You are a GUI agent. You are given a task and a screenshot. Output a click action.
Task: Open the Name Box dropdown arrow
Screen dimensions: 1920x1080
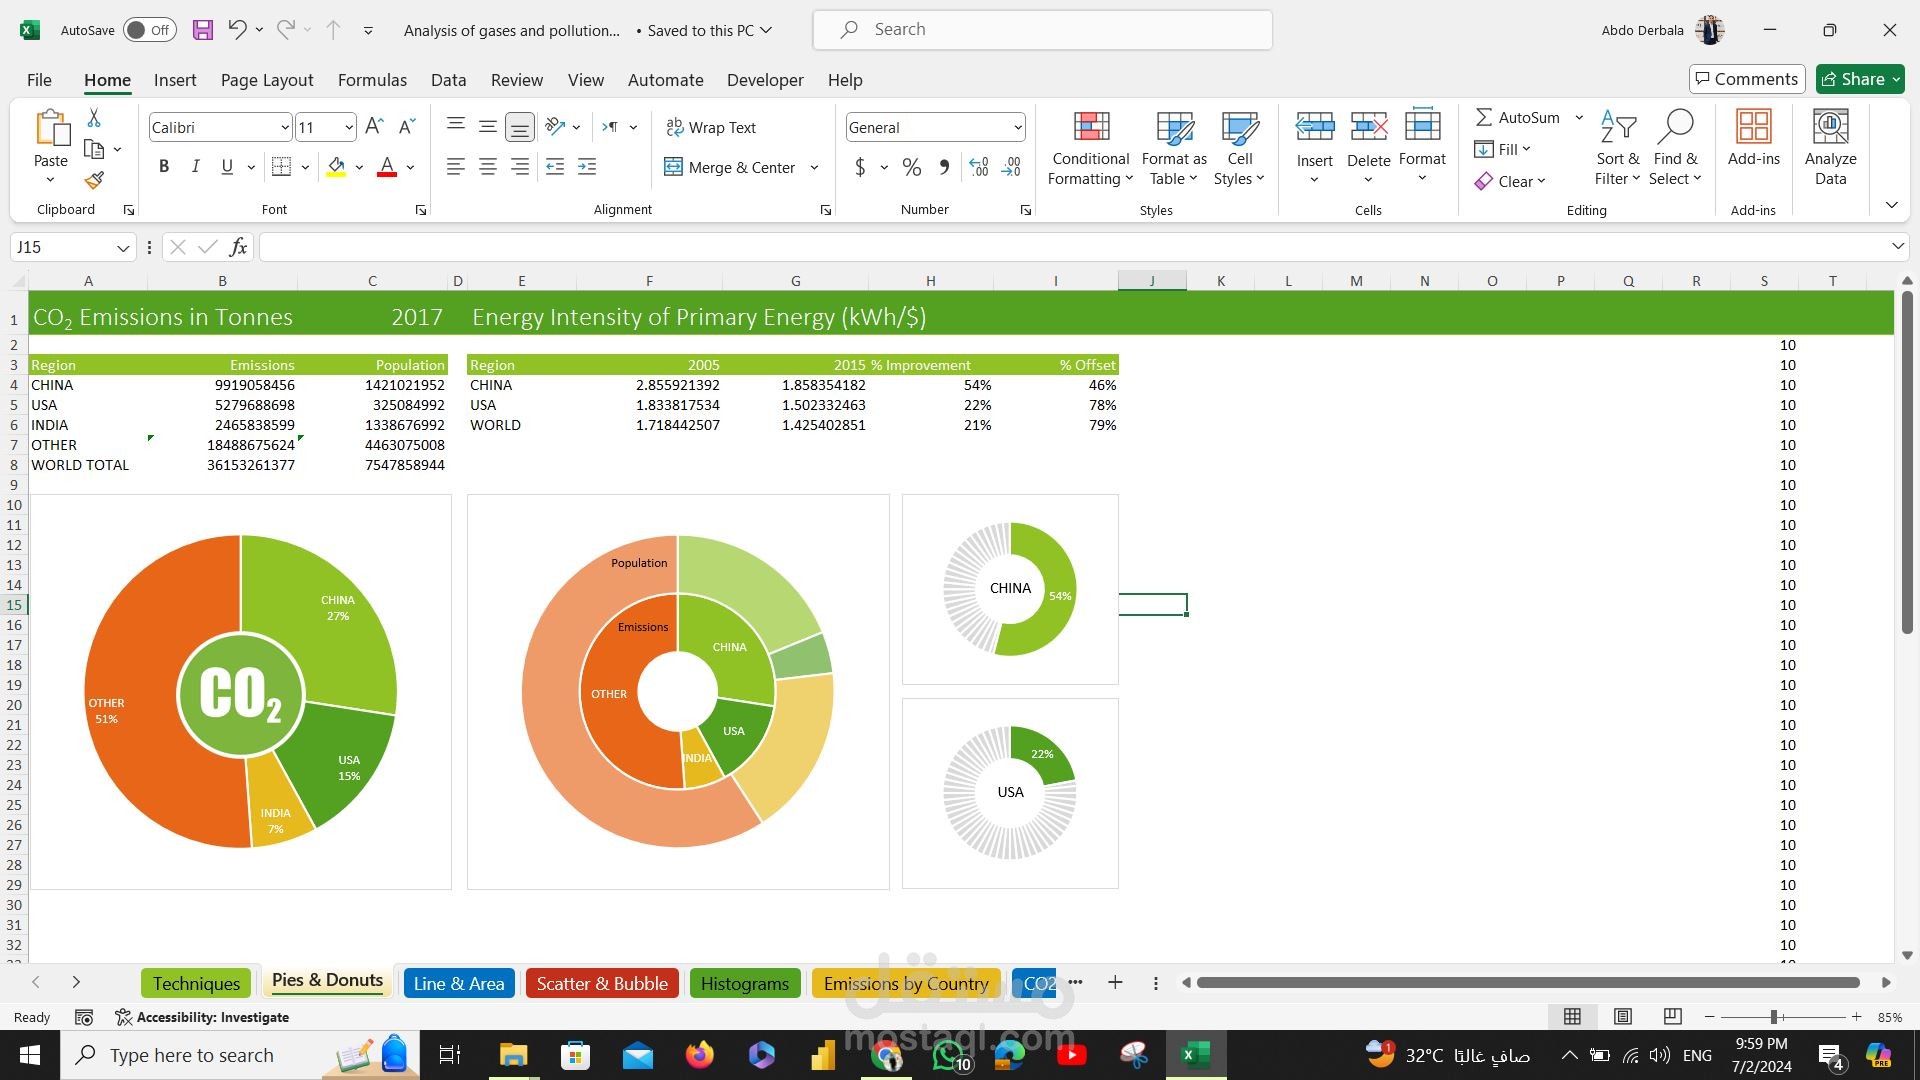point(122,247)
